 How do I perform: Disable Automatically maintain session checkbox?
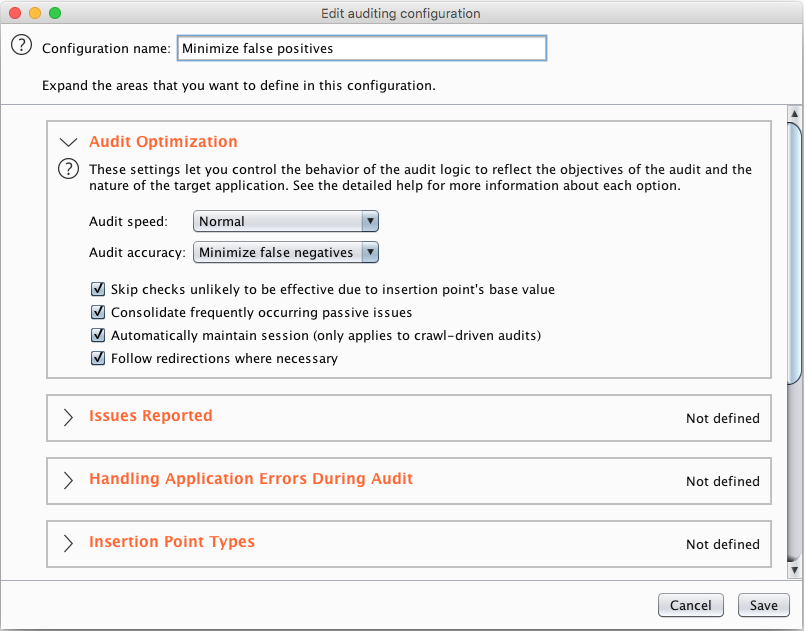(x=98, y=335)
